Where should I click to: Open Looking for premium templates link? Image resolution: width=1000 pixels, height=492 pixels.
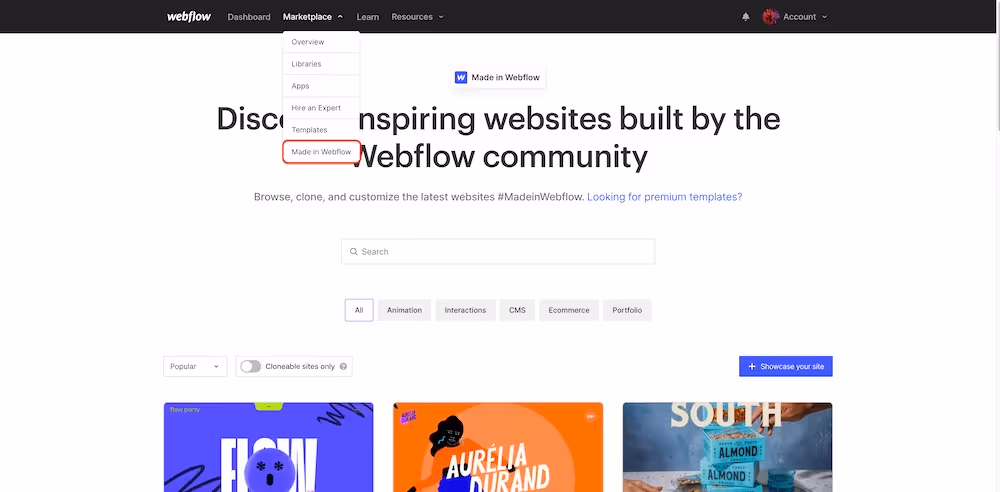[665, 197]
